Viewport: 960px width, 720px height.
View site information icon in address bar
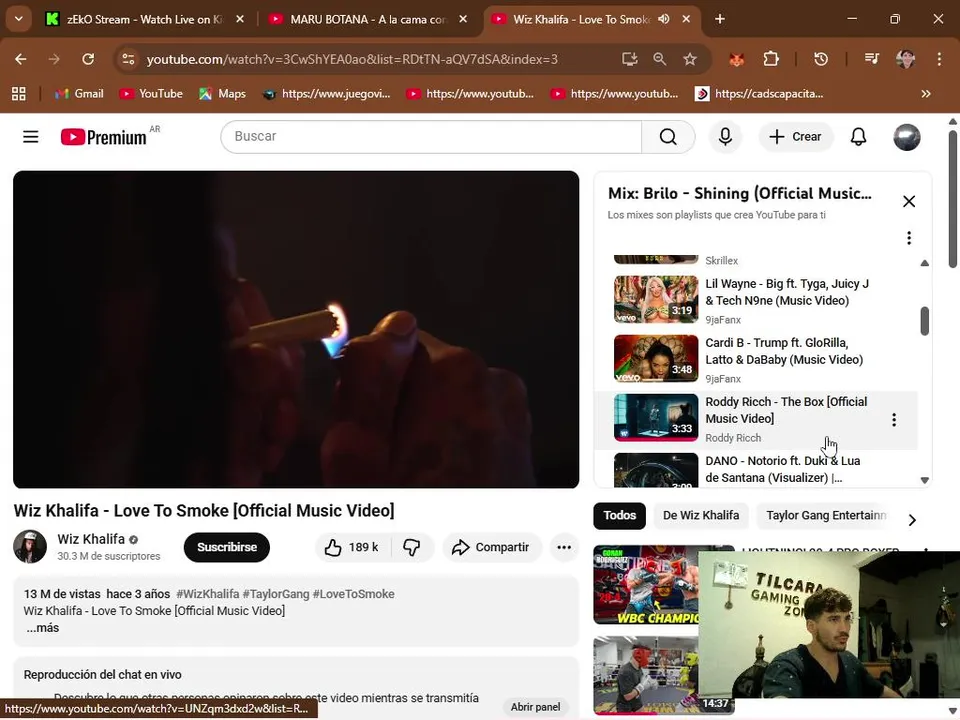coord(128,59)
